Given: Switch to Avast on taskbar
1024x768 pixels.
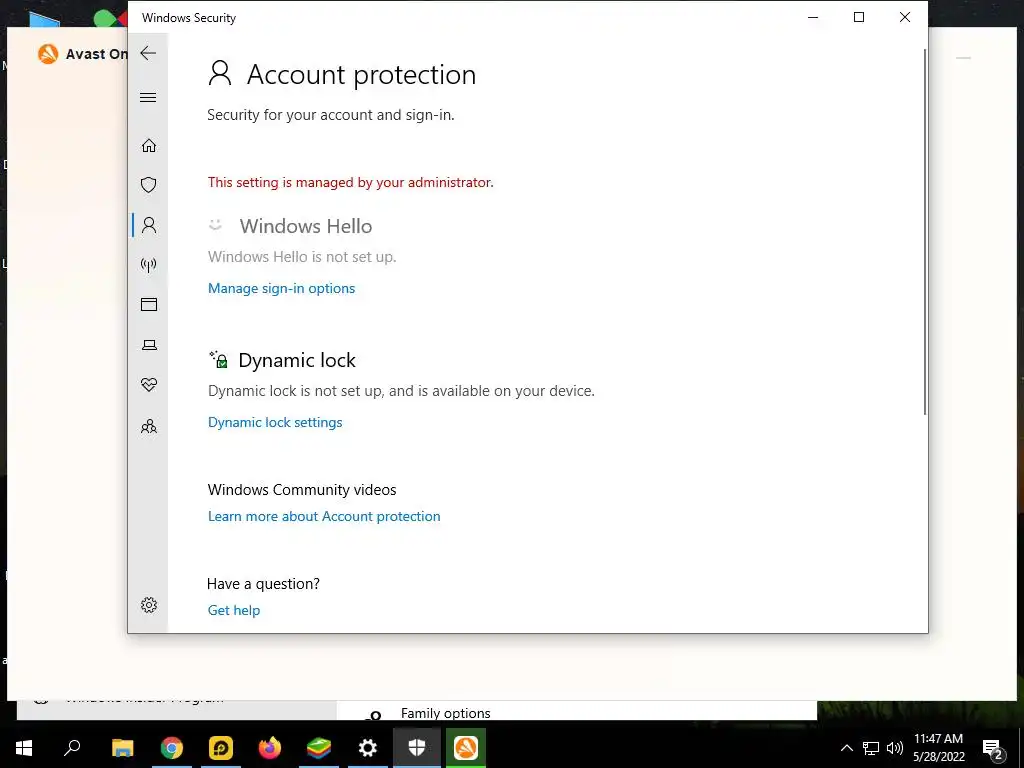Looking at the screenshot, I should pos(466,748).
